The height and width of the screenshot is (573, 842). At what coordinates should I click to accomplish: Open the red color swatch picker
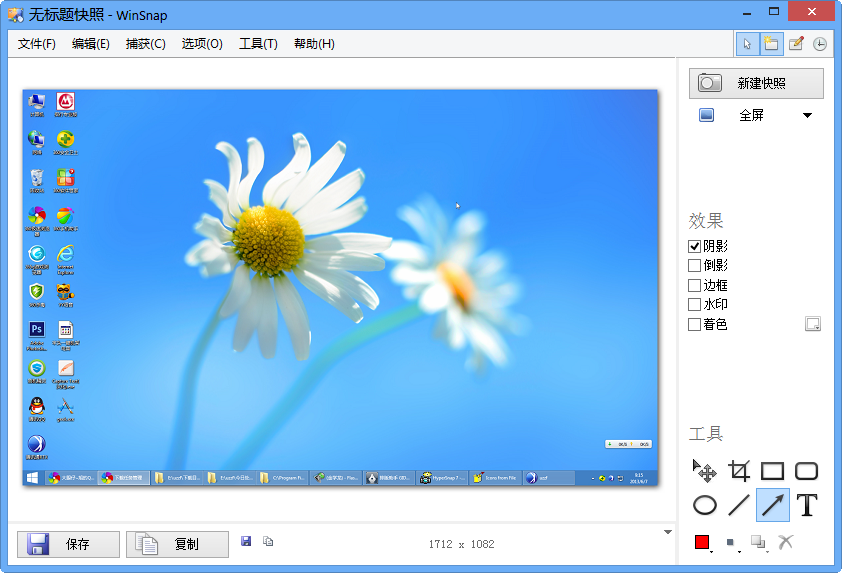tap(702, 542)
